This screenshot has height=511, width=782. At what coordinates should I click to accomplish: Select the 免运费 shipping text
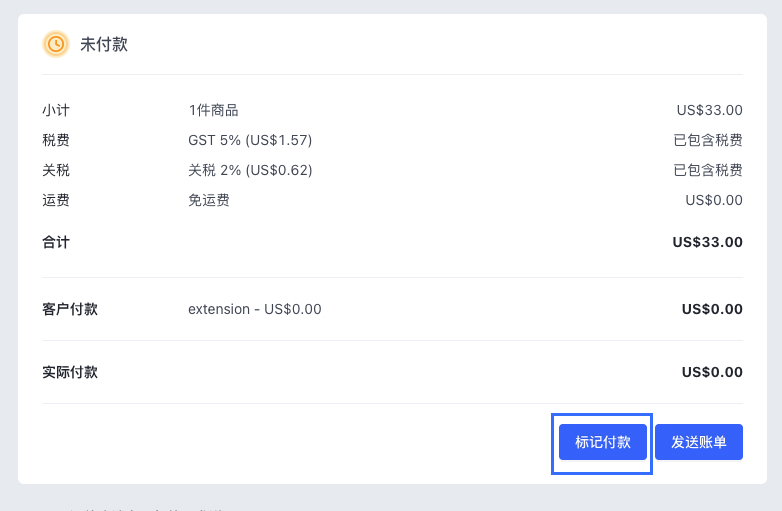click(209, 200)
